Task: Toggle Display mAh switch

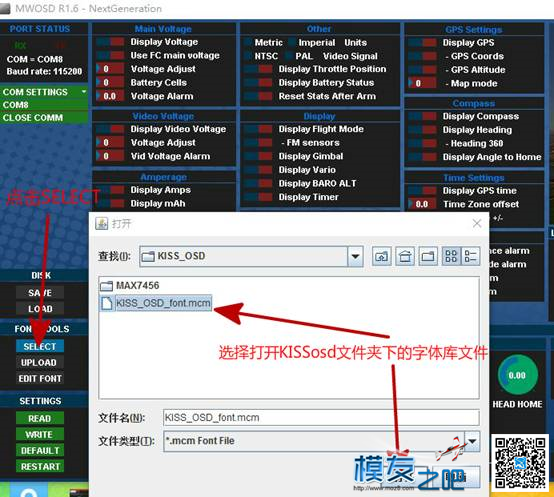Action: point(110,203)
